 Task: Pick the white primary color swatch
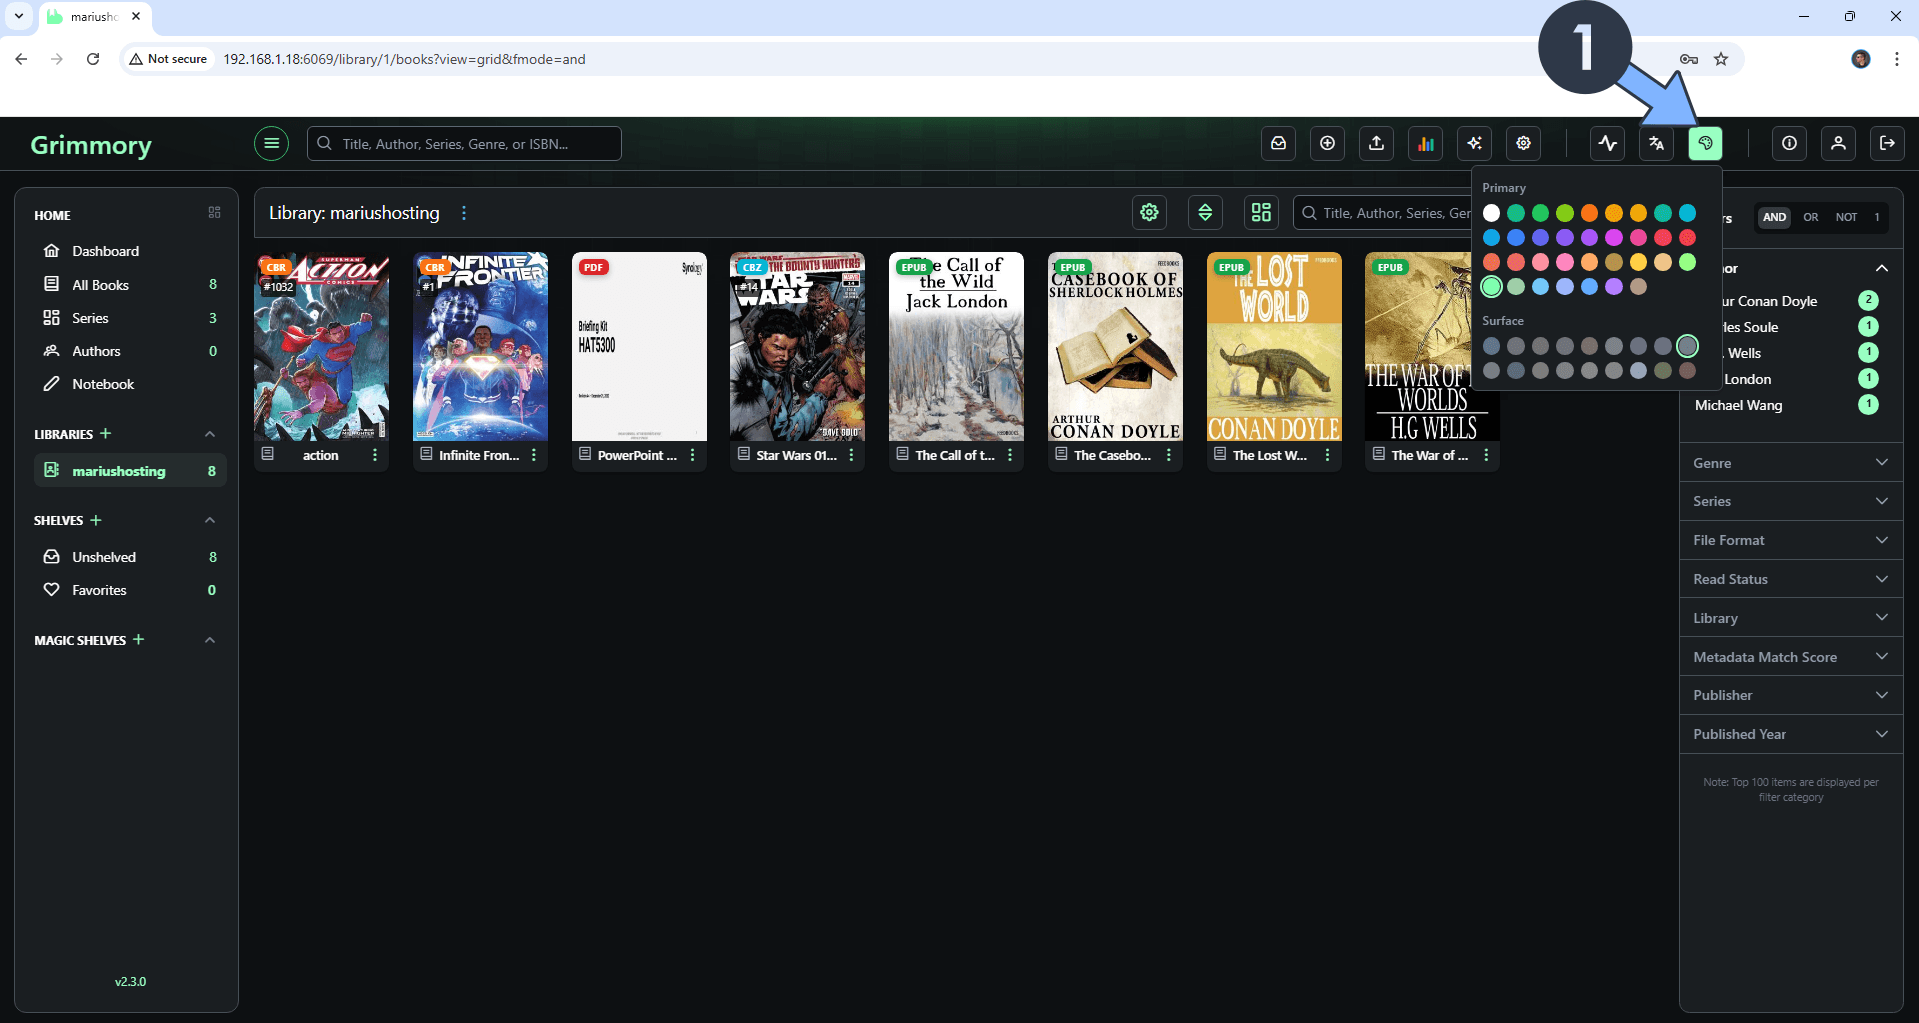[1491, 213]
